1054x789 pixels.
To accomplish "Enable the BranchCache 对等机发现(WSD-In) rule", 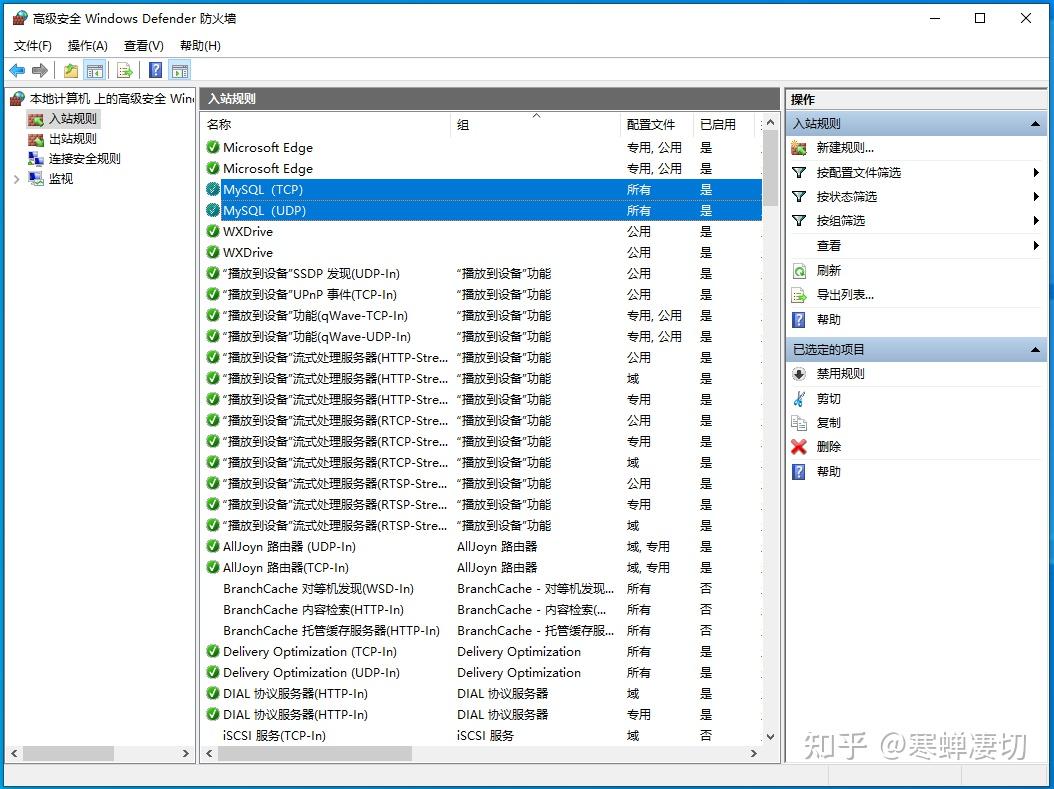I will pos(213,589).
